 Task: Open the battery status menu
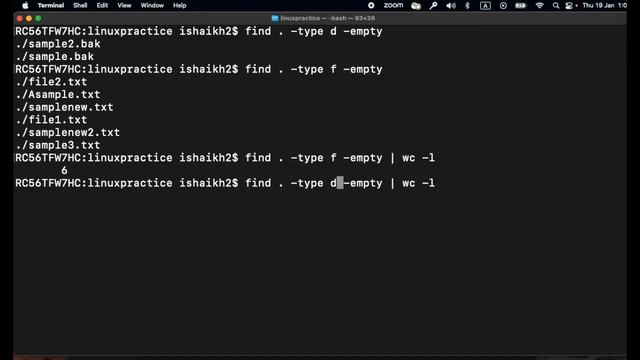pos(520,5)
